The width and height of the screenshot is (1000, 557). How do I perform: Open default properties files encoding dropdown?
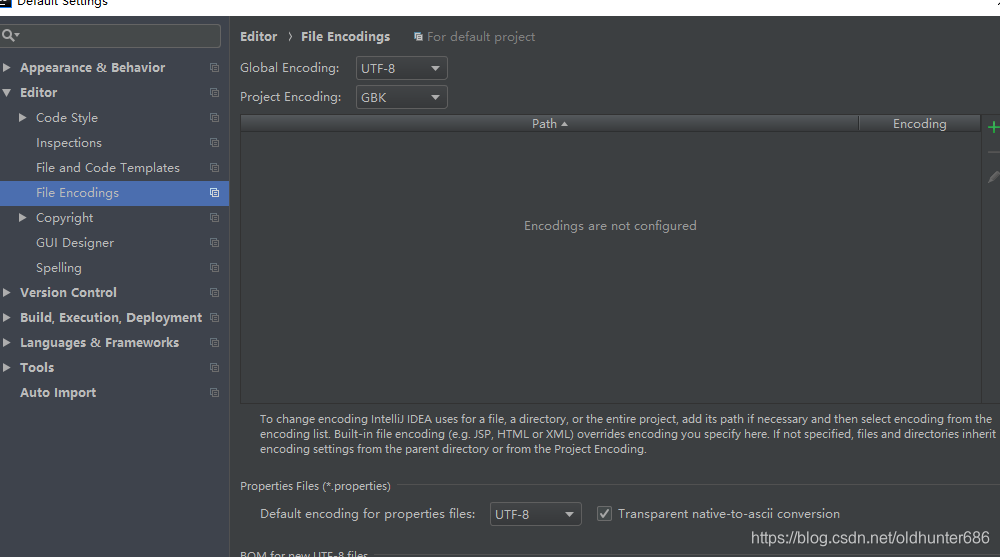pyautogui.click(x=535, y=514)
